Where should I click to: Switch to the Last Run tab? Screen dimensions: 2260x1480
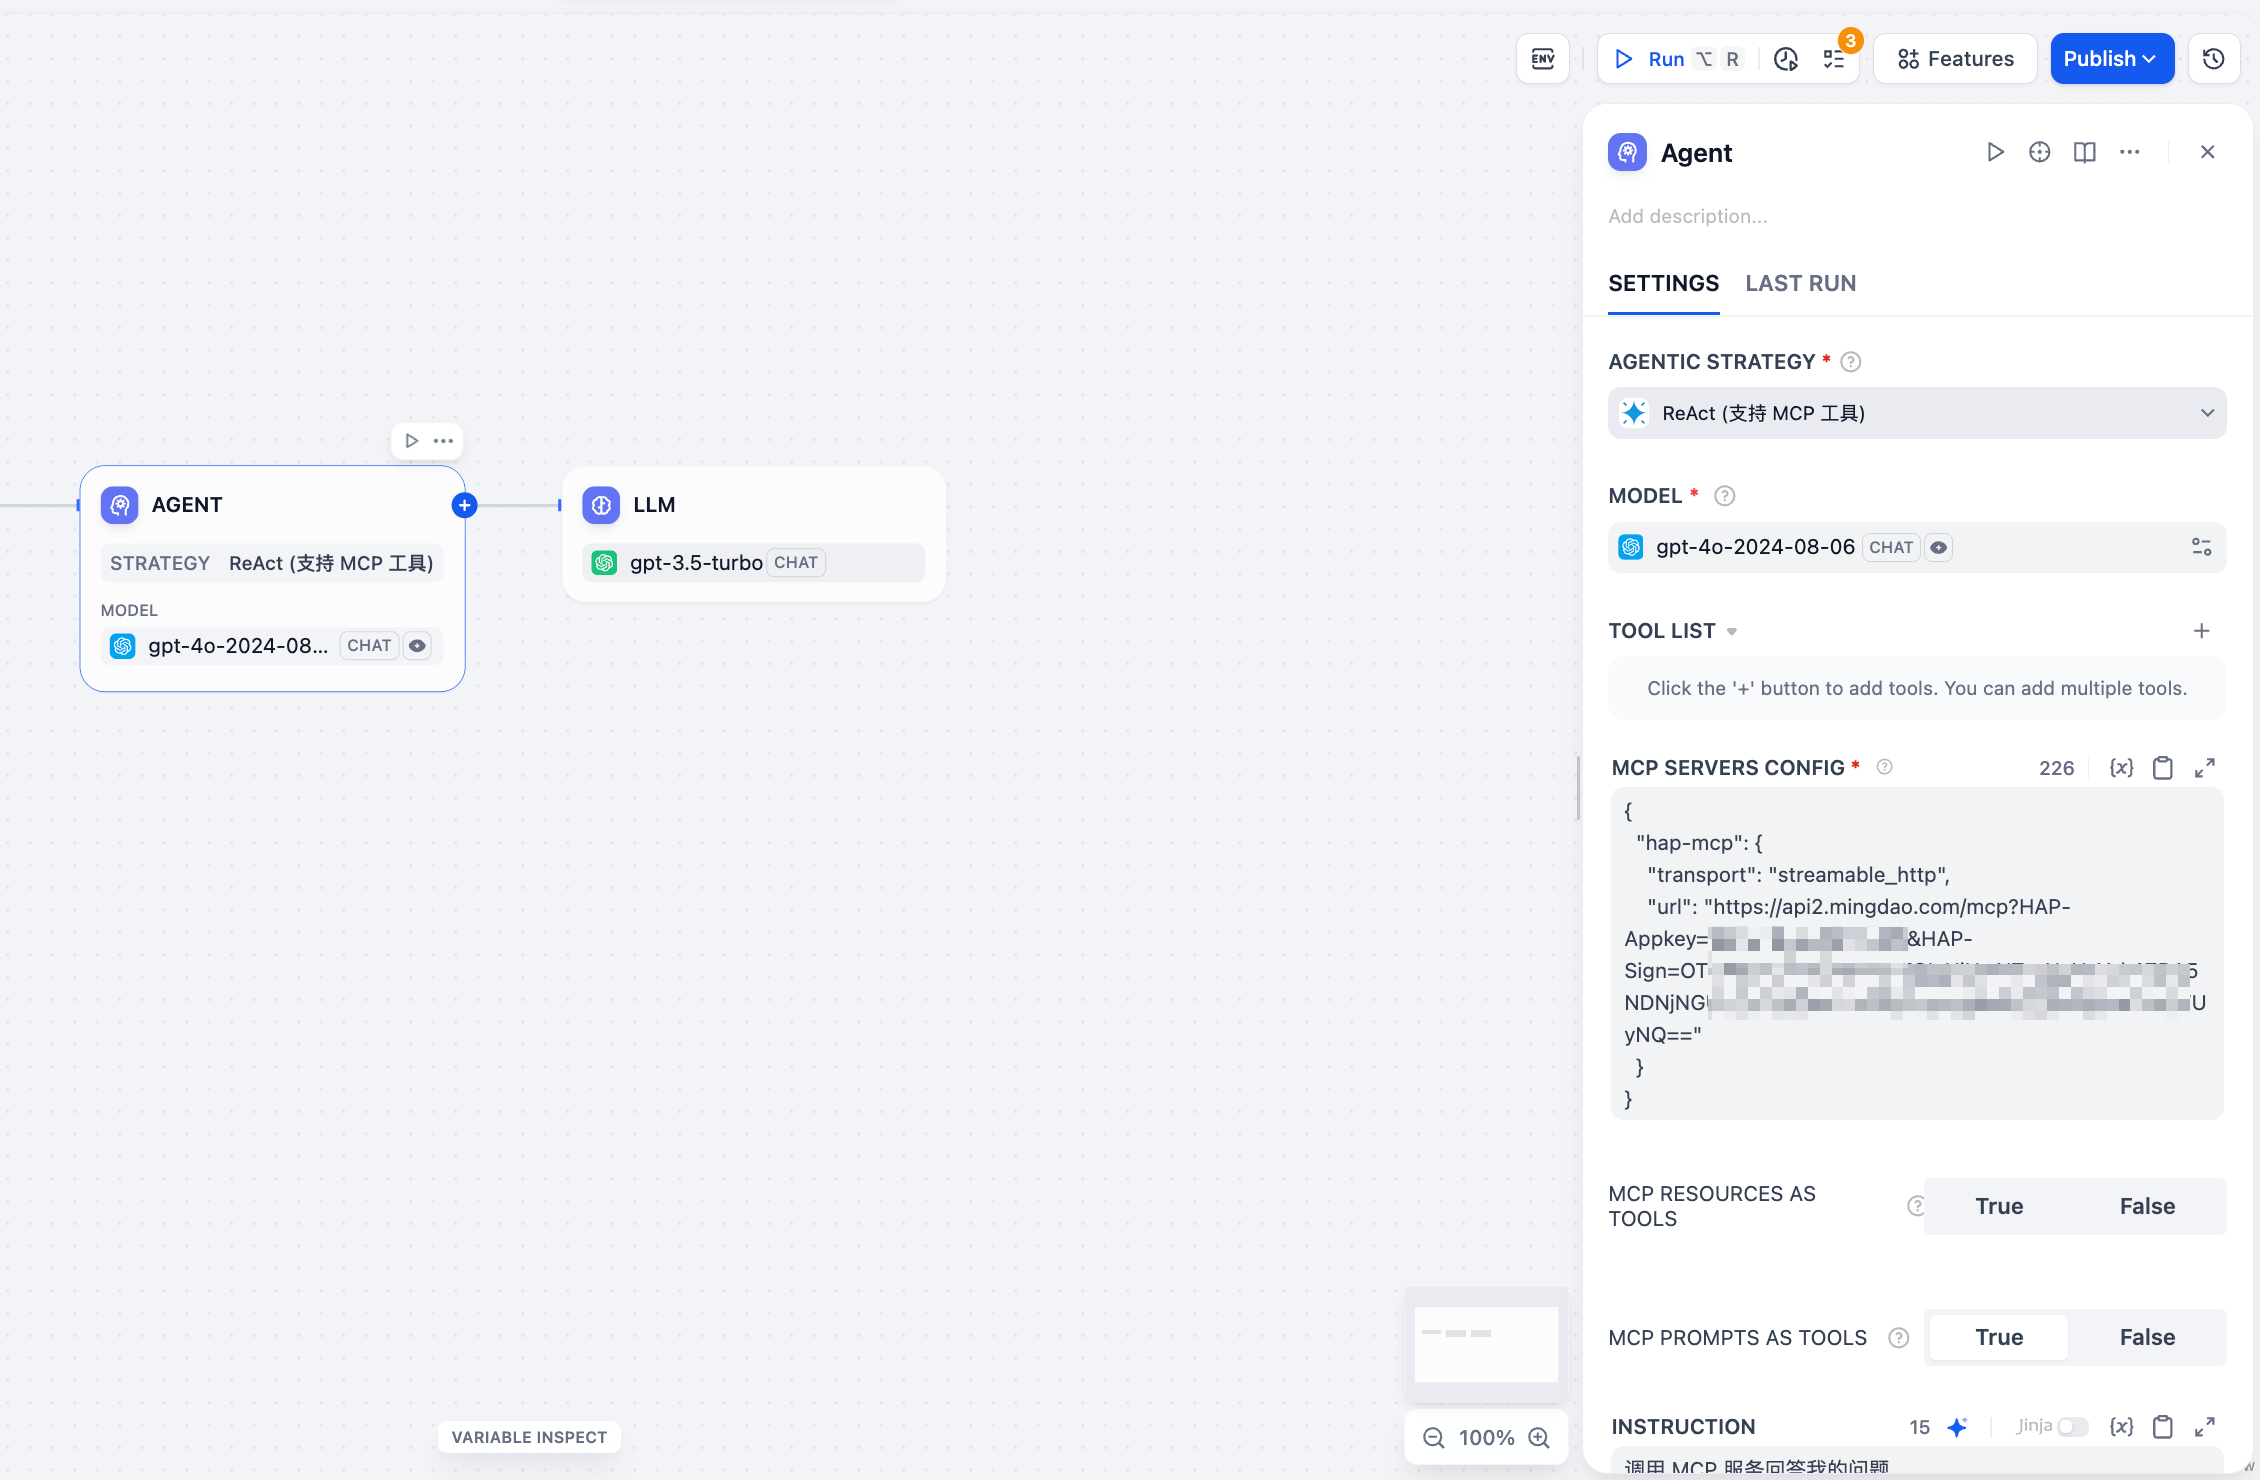point(1800,284)
